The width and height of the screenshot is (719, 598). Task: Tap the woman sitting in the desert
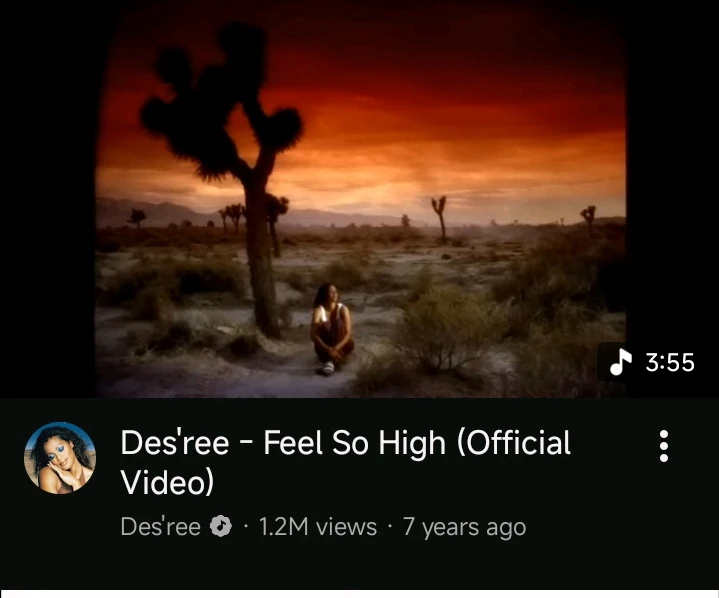[332, 329]
